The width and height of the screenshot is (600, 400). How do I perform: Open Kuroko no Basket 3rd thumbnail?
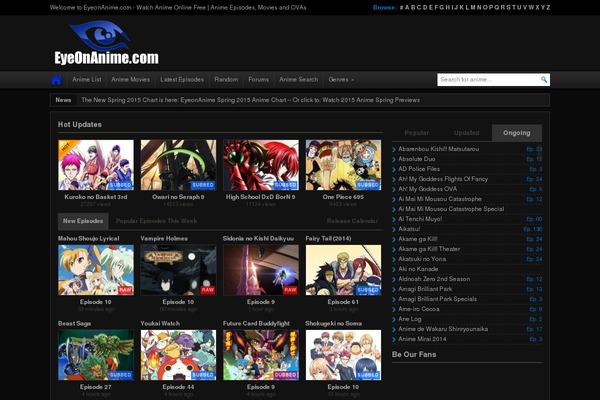tap(96, 165)
